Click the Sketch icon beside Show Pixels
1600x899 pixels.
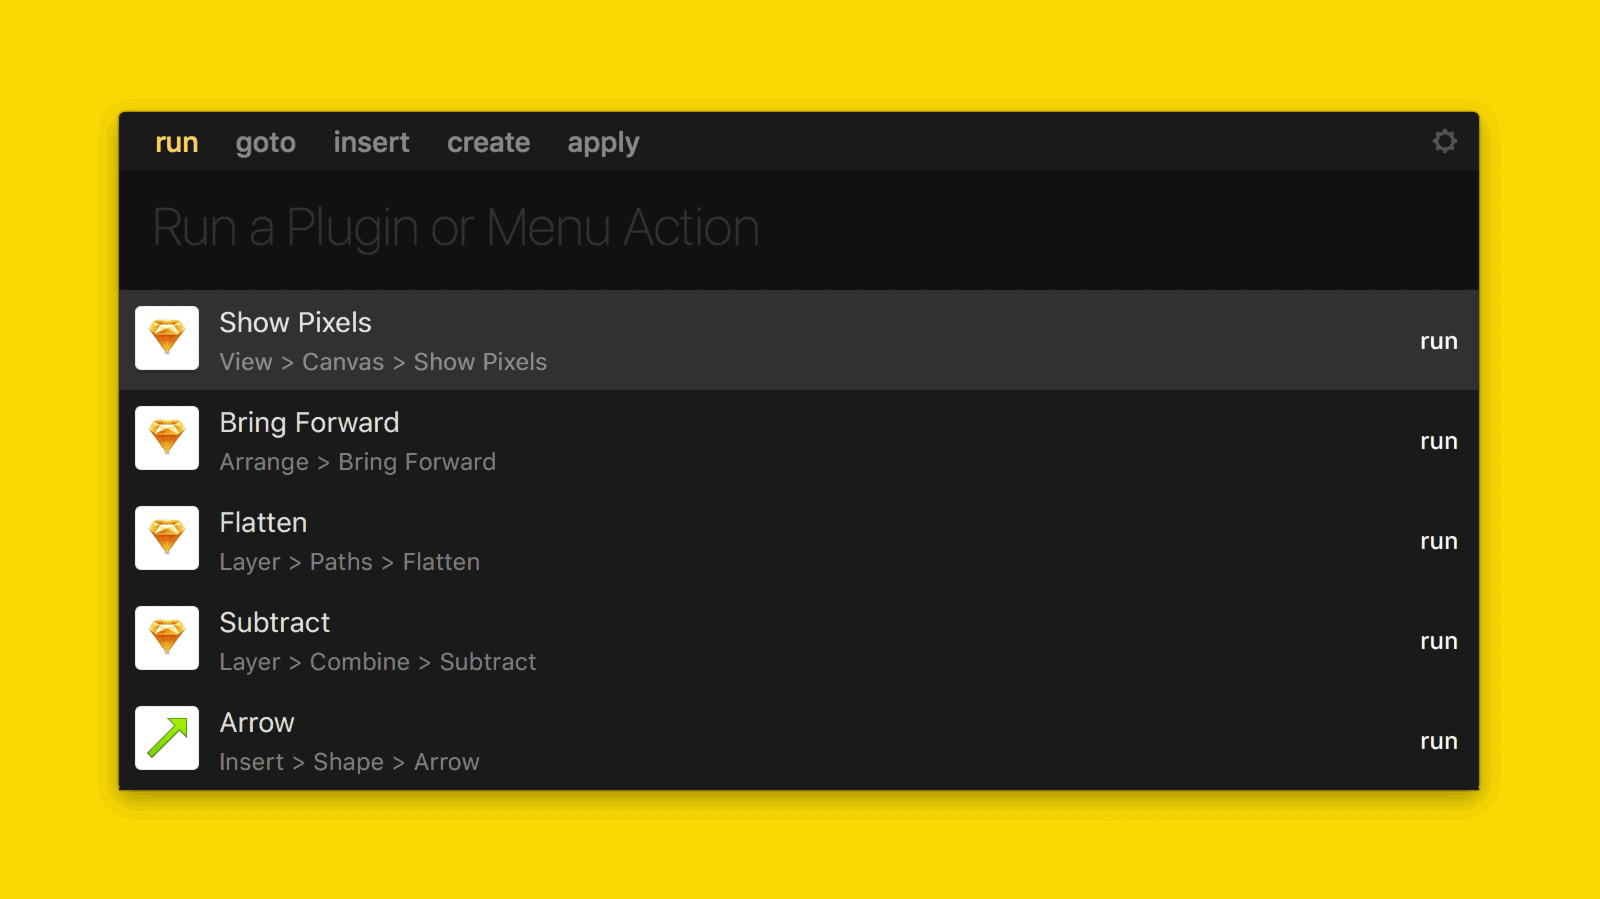[167, 338]
